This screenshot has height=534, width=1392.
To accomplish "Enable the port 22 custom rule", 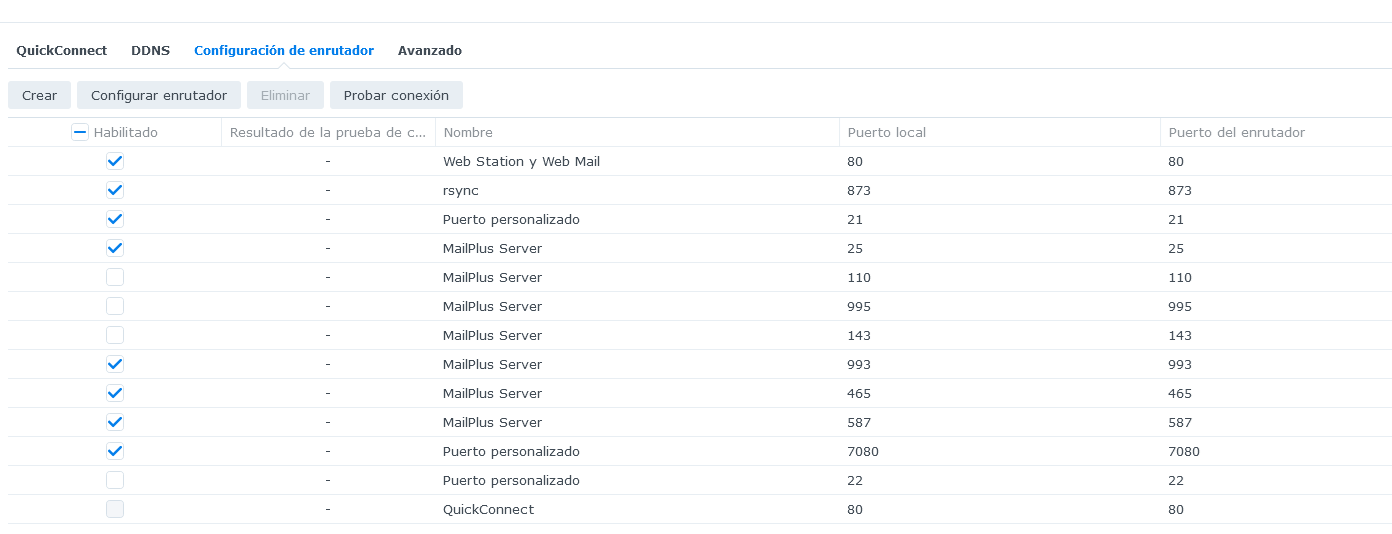I will tap(115, 480).
